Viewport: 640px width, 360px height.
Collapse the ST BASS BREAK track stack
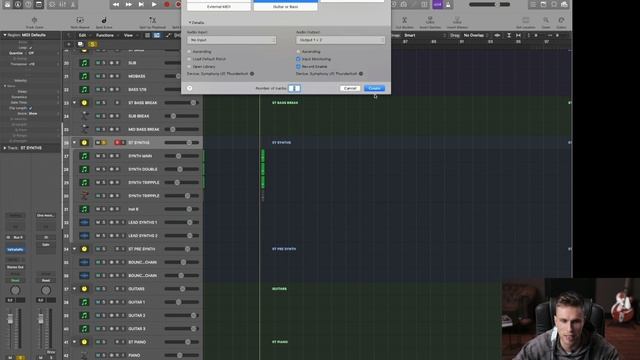tap(74, 102)
